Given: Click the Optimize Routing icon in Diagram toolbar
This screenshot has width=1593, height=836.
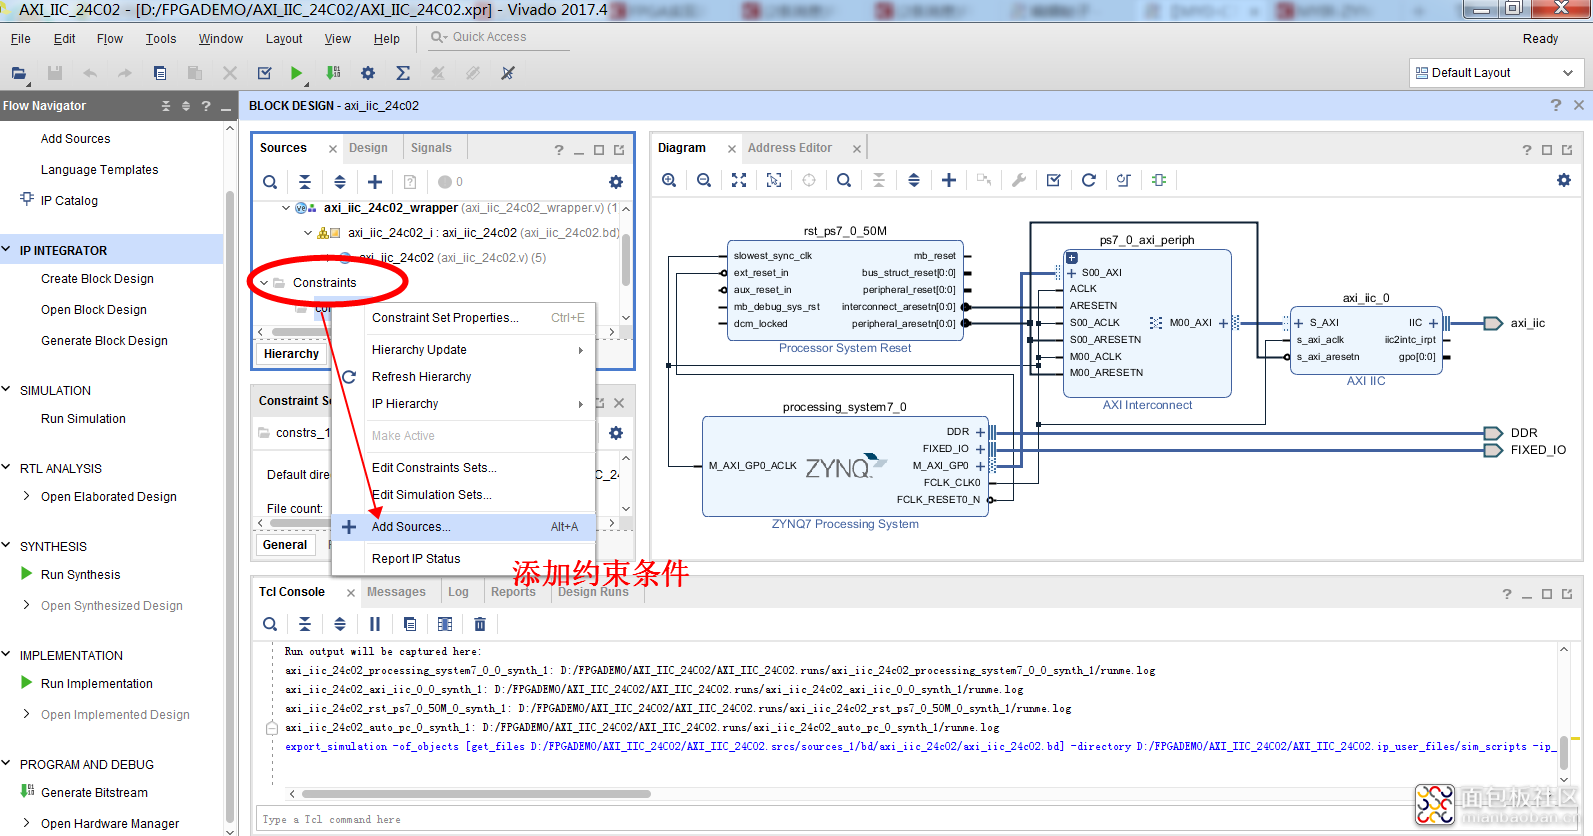Looking at the screenshot, I should coord(1124,180).
